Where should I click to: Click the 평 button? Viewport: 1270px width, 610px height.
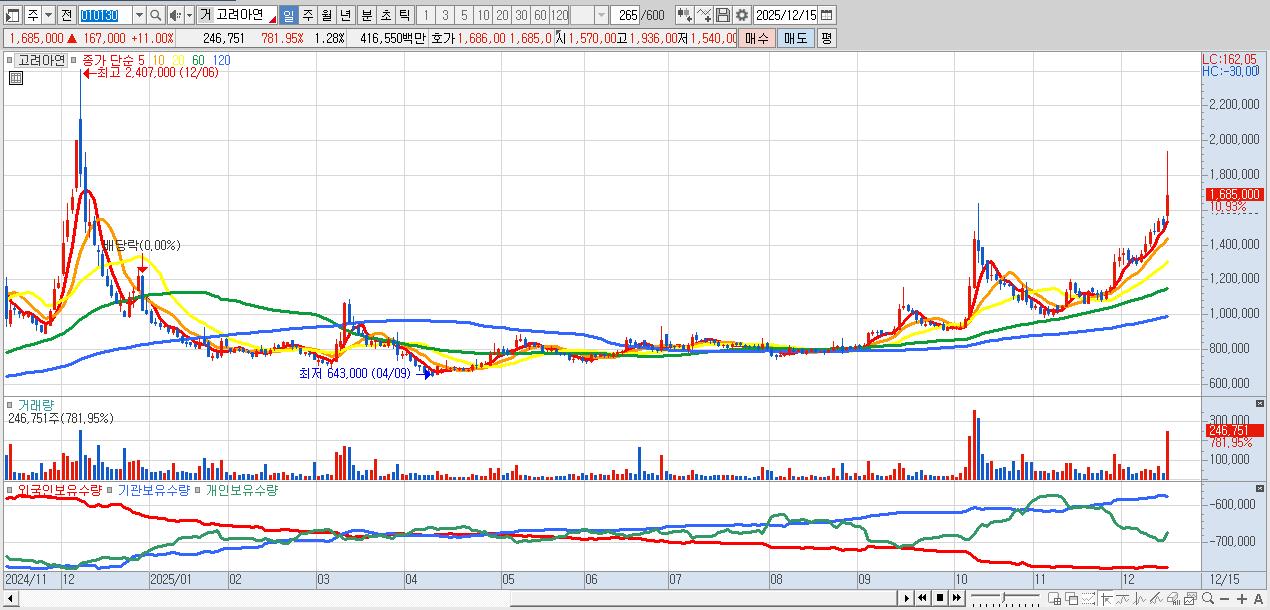(826, 38)
